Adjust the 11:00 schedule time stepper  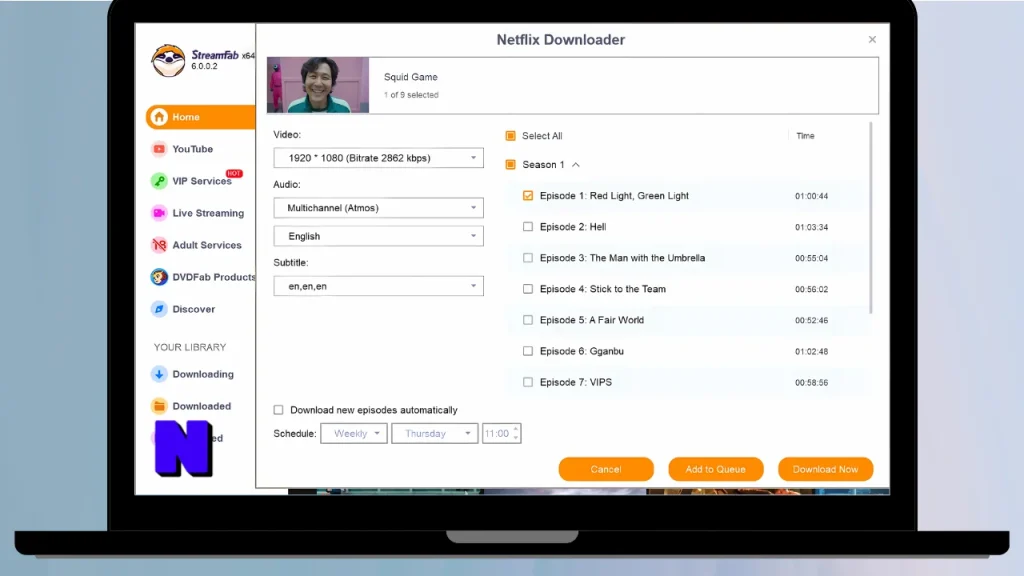tap(516, 434)
